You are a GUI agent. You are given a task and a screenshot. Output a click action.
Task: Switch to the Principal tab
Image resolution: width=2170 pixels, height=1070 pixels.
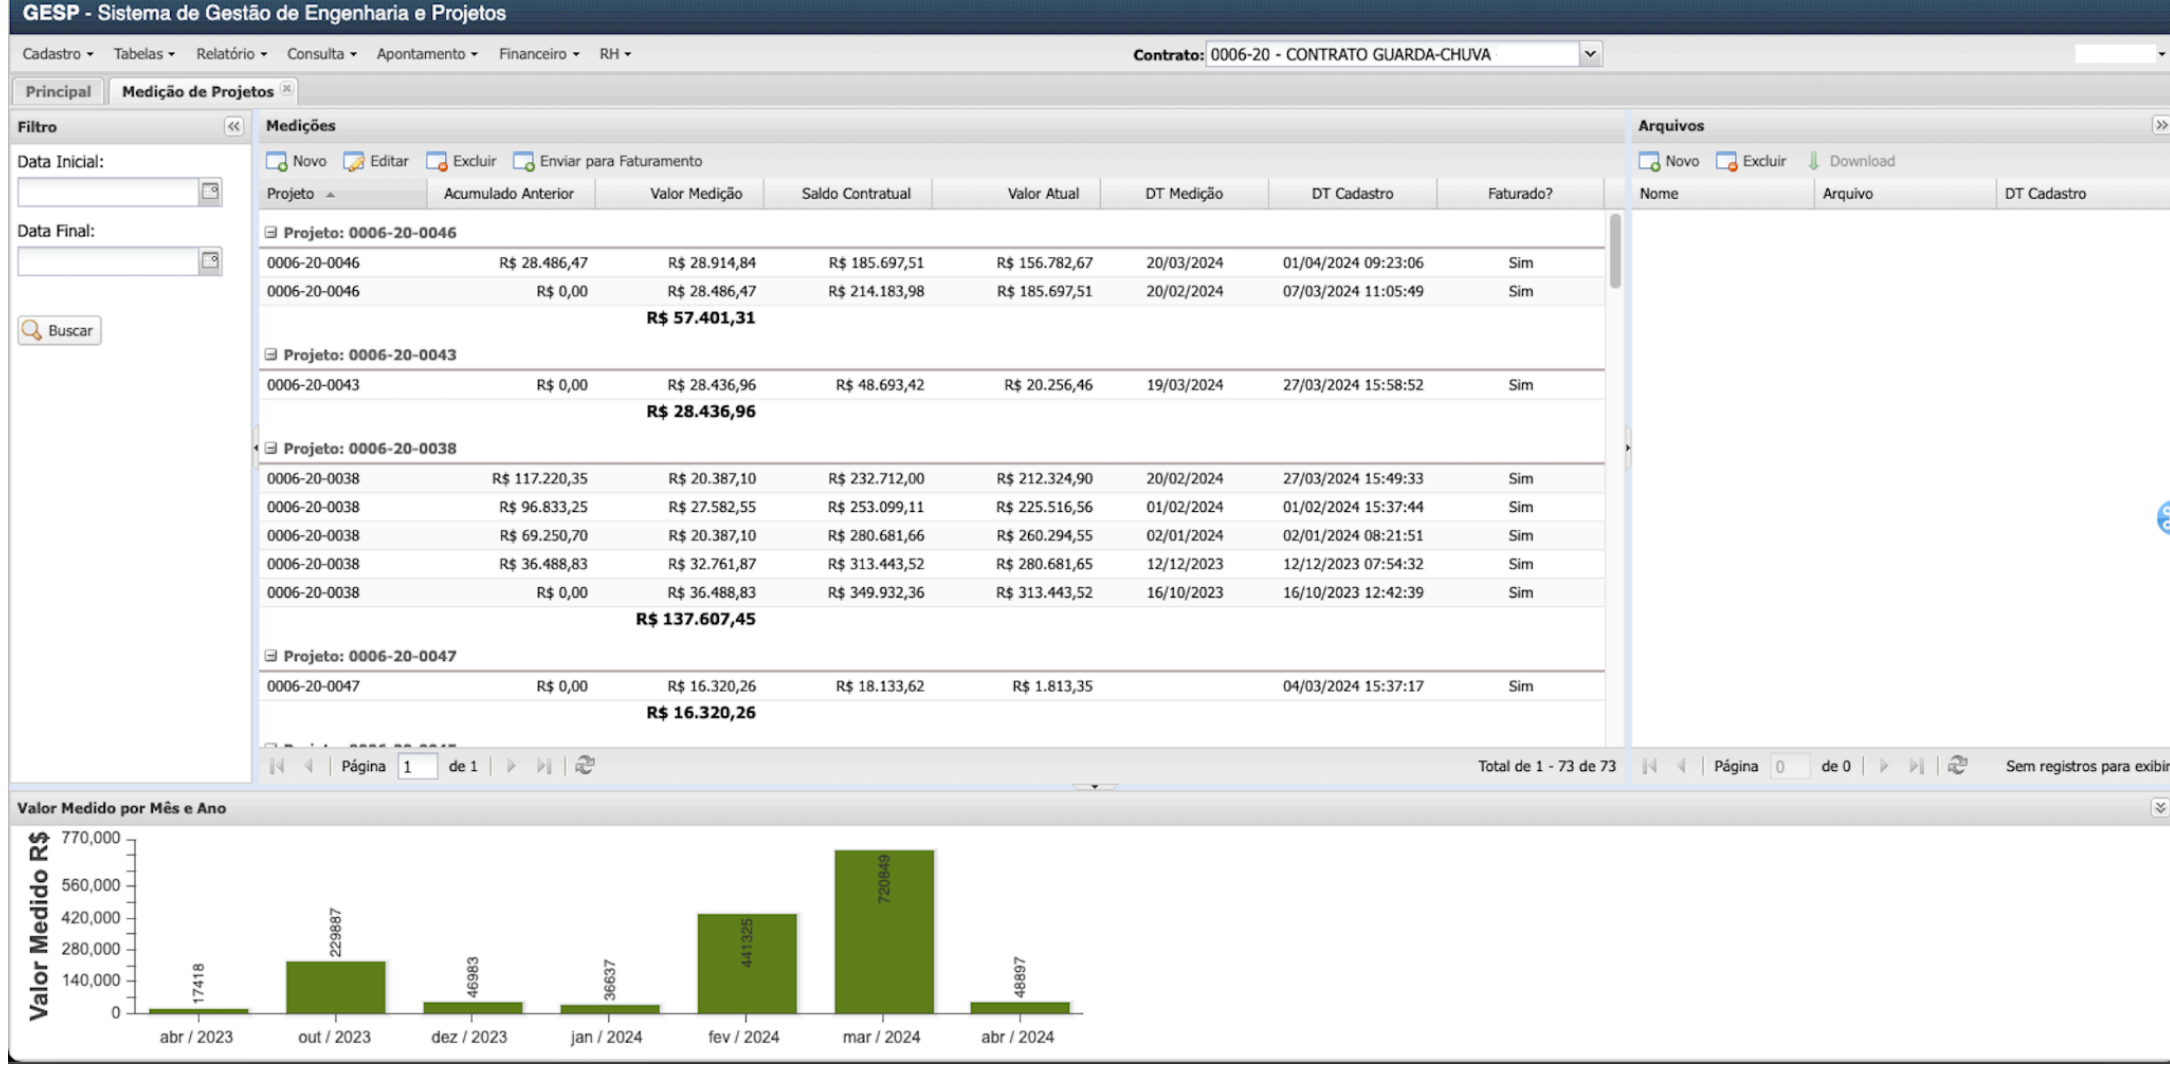tap(58, 92)
